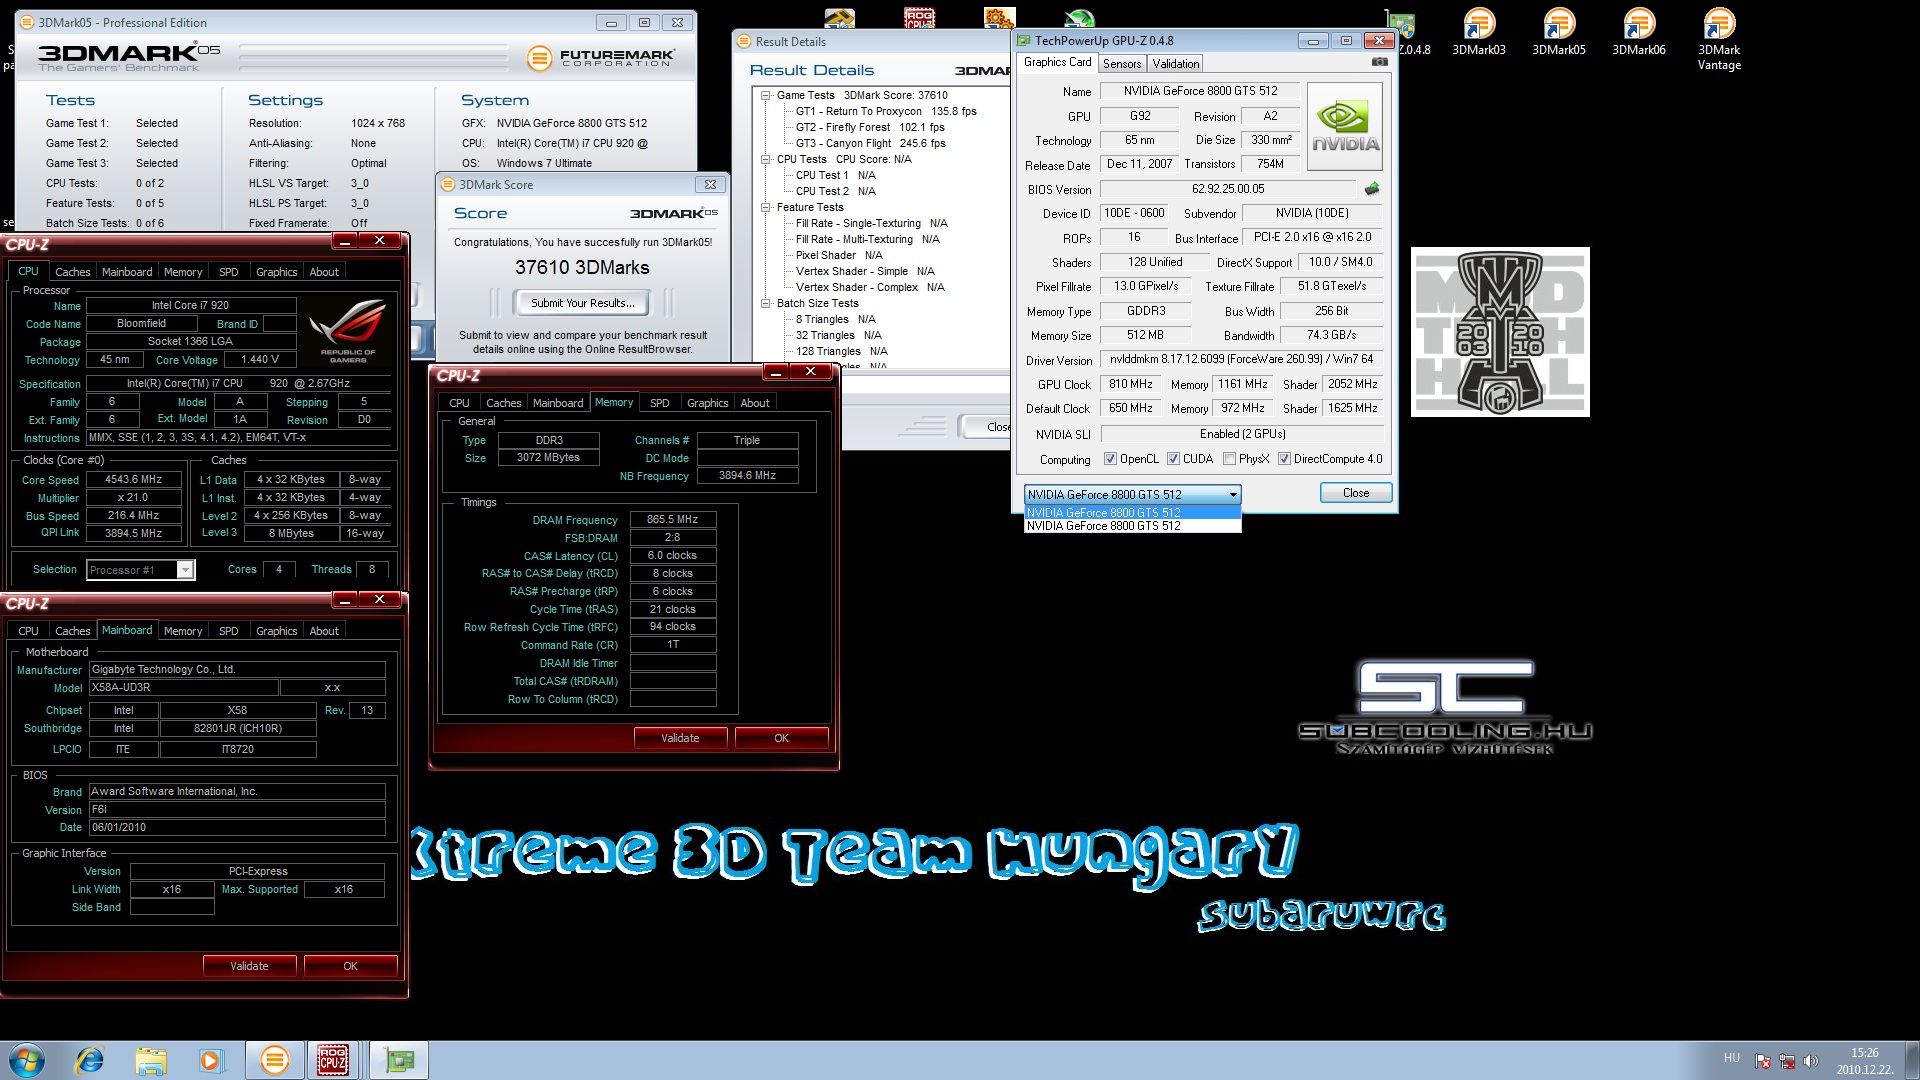Toggle the PhysX checkbox
This screenshot has width=1920, height=1080.
[x=1229, y=459]
